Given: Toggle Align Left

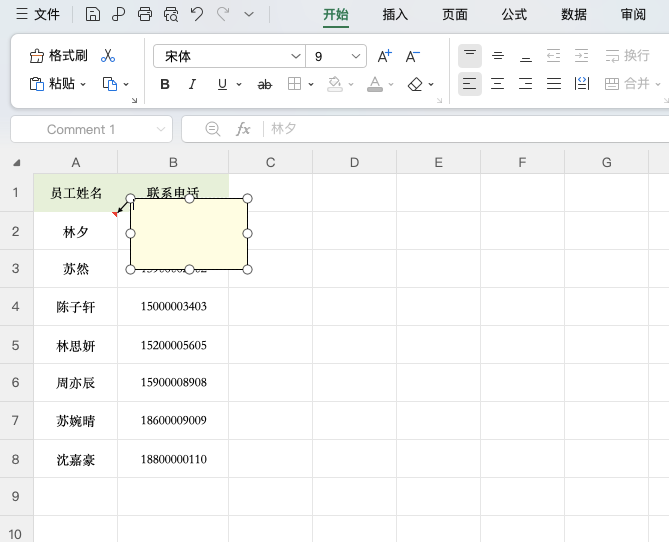Looking at the screenshot, I should (470, 84).
